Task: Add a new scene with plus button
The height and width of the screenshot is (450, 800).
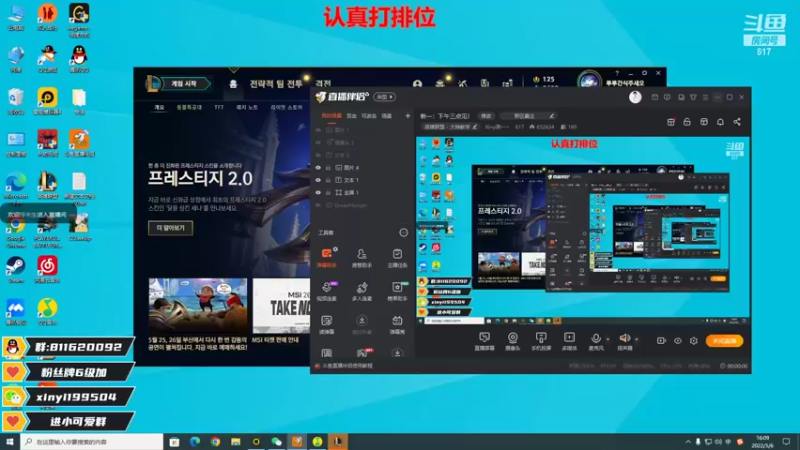Action: [407, 116]
